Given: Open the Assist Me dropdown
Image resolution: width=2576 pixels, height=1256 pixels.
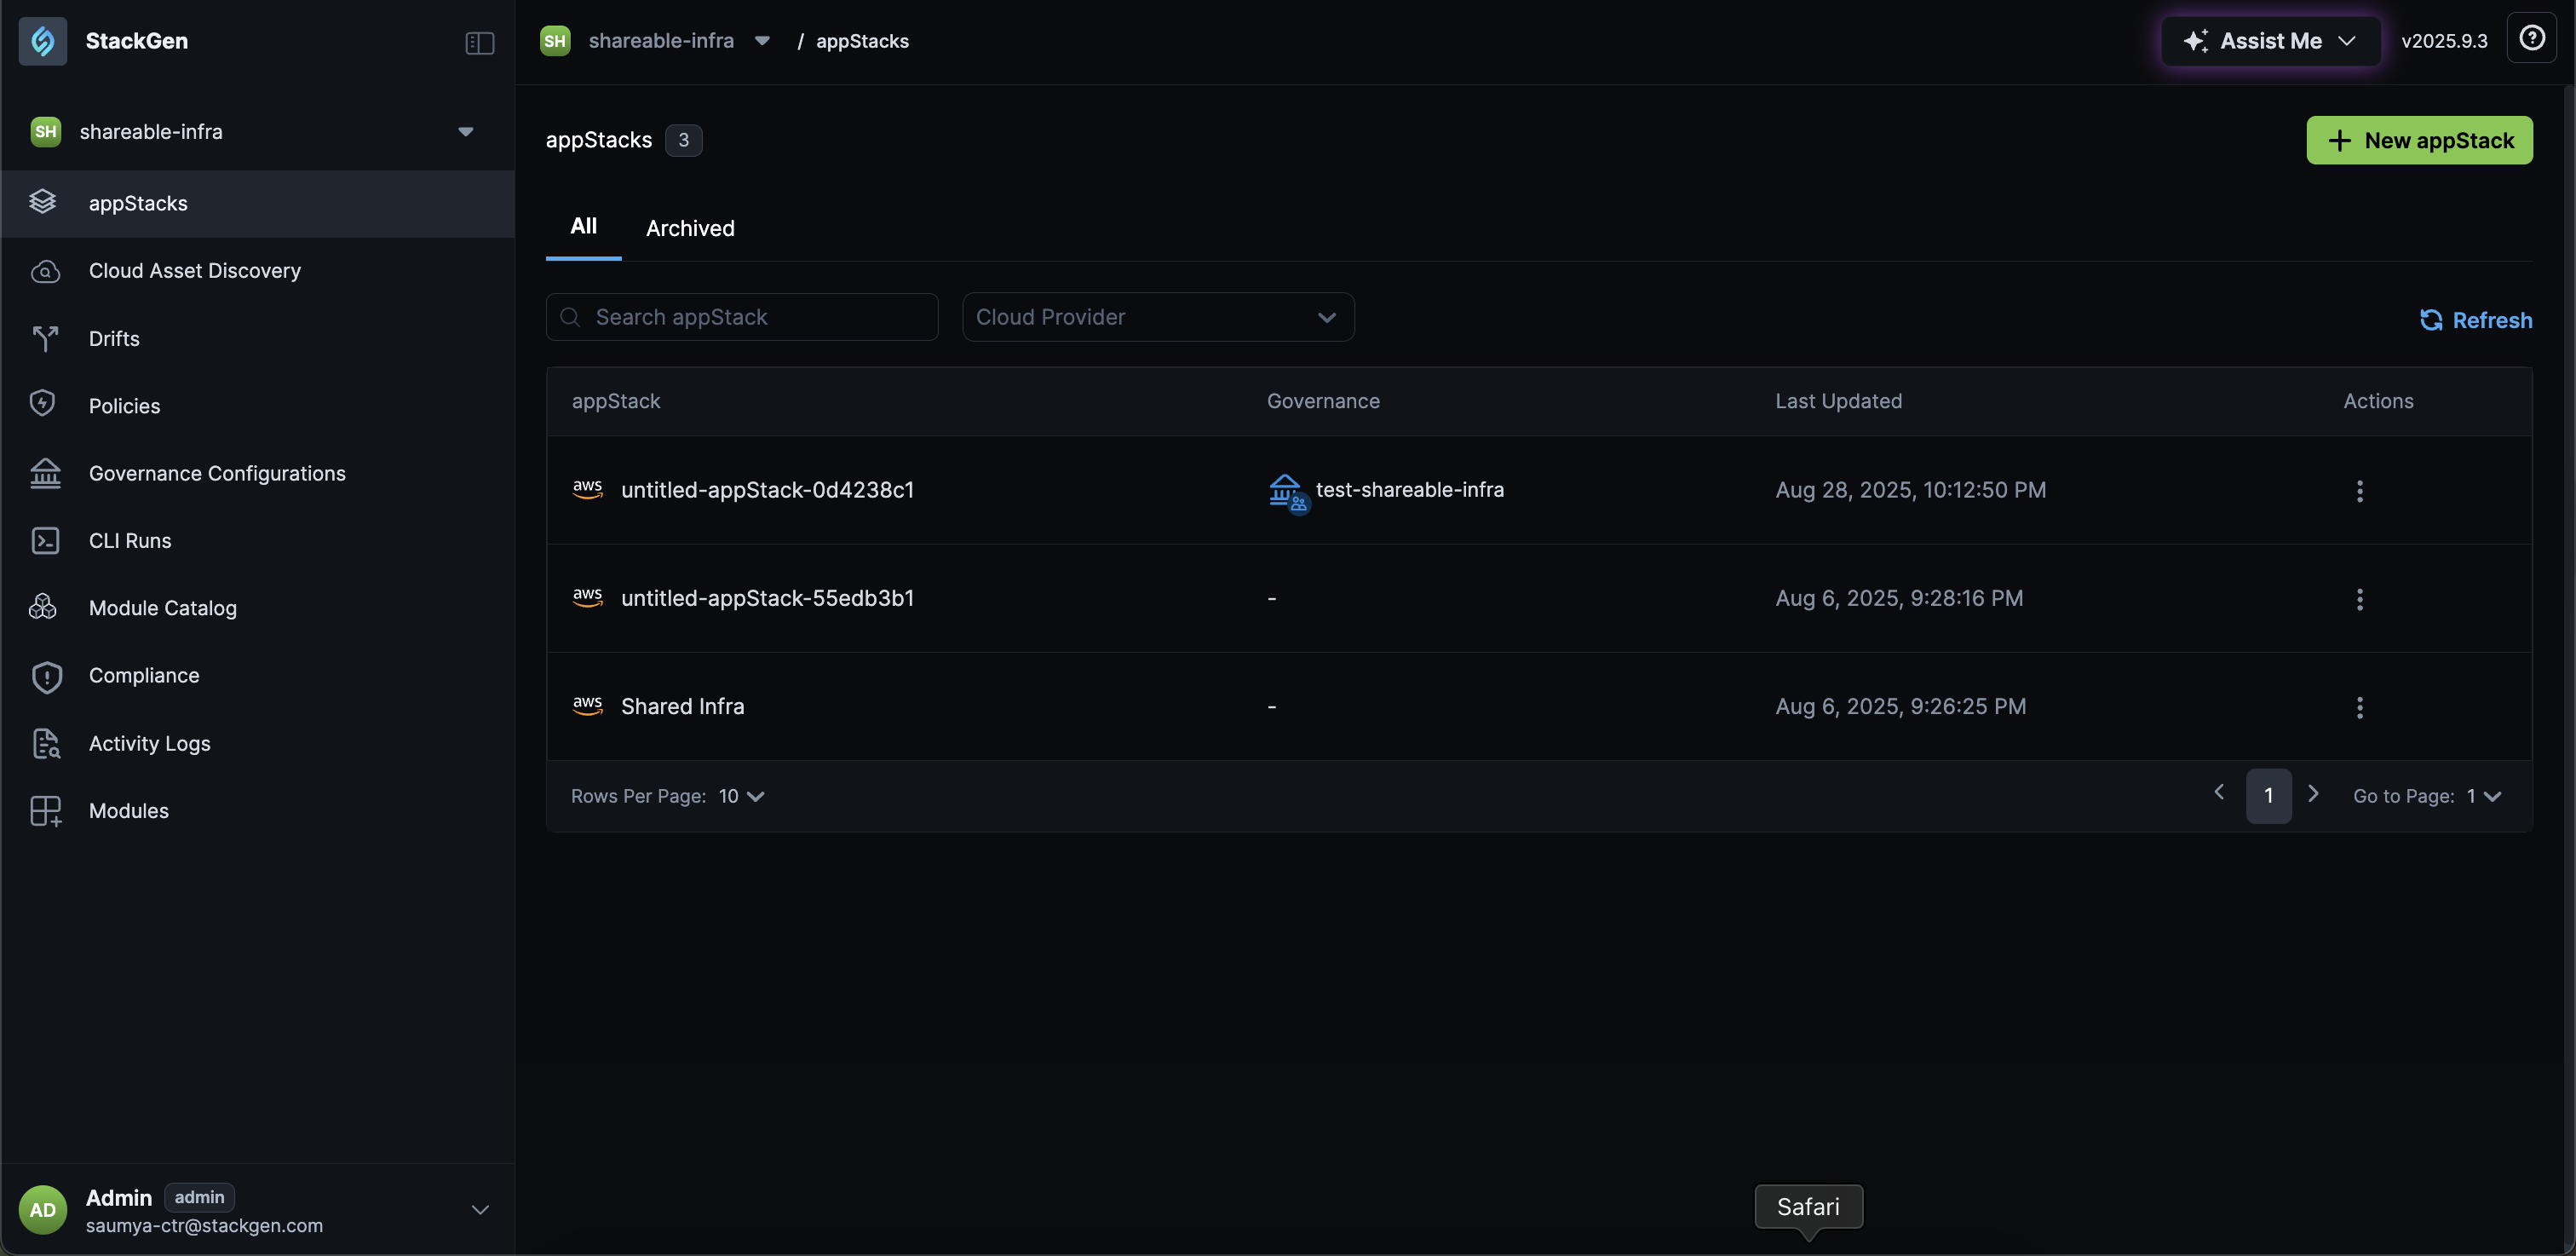Looking at the screenshot, I should point(2270,41).
